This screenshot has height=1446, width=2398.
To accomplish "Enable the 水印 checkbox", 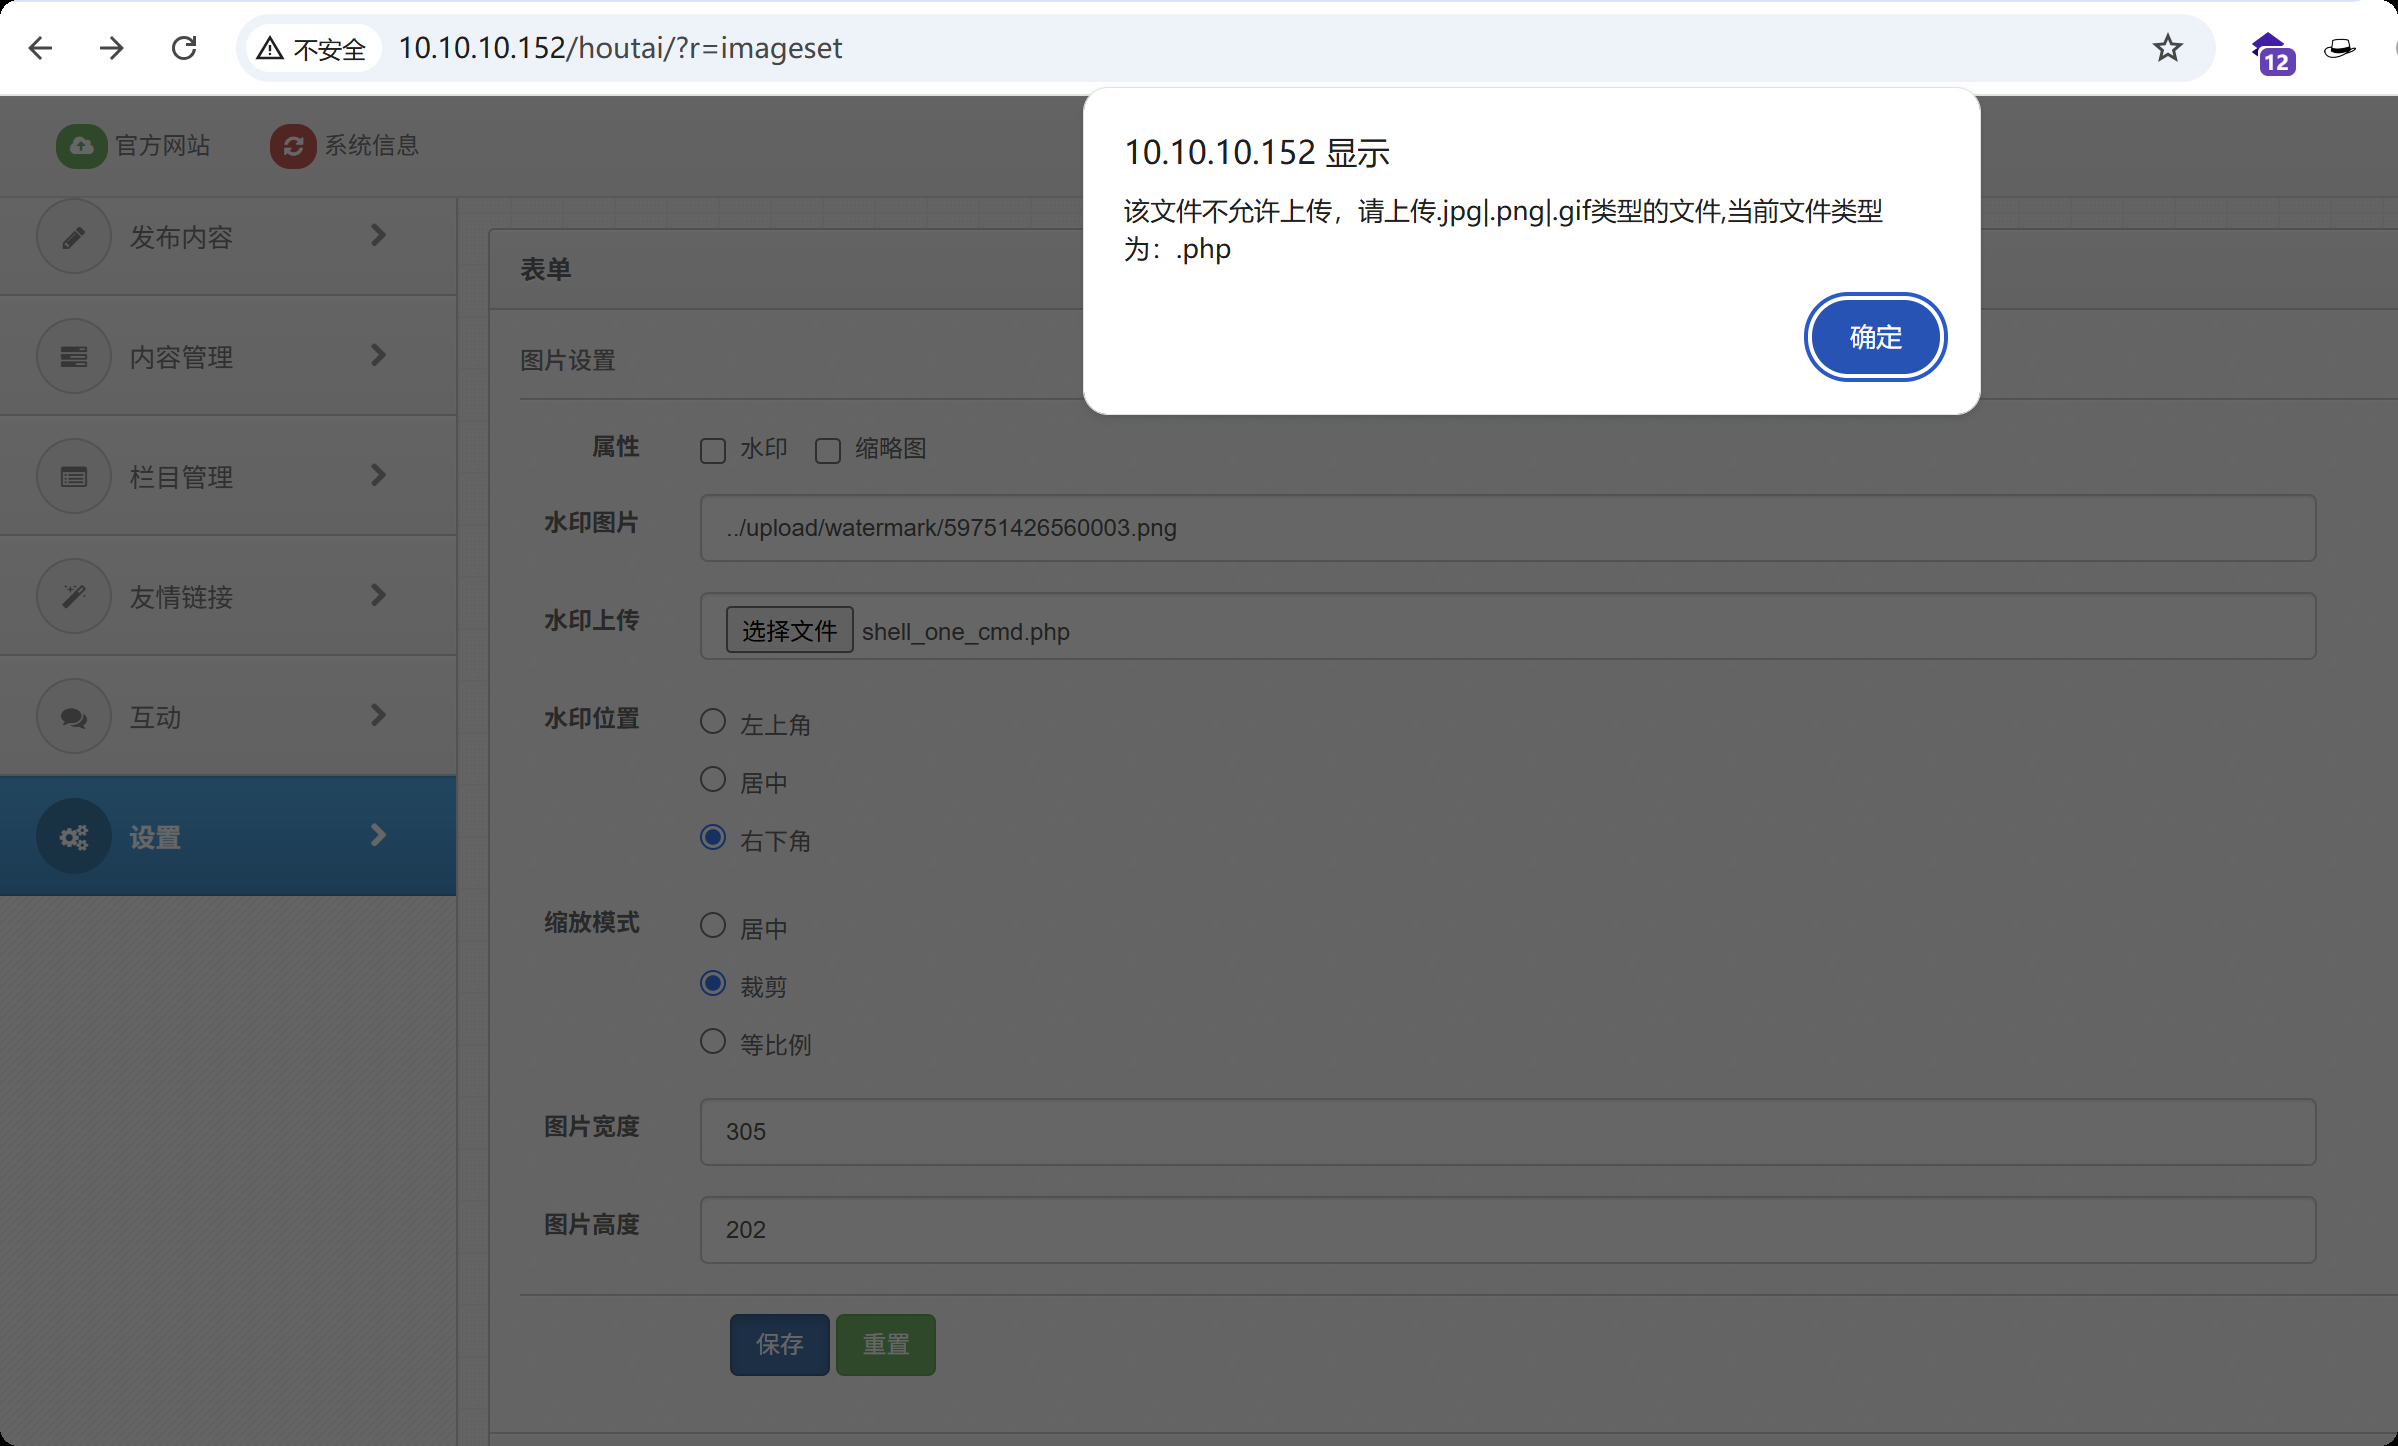I will pos(713,451).
